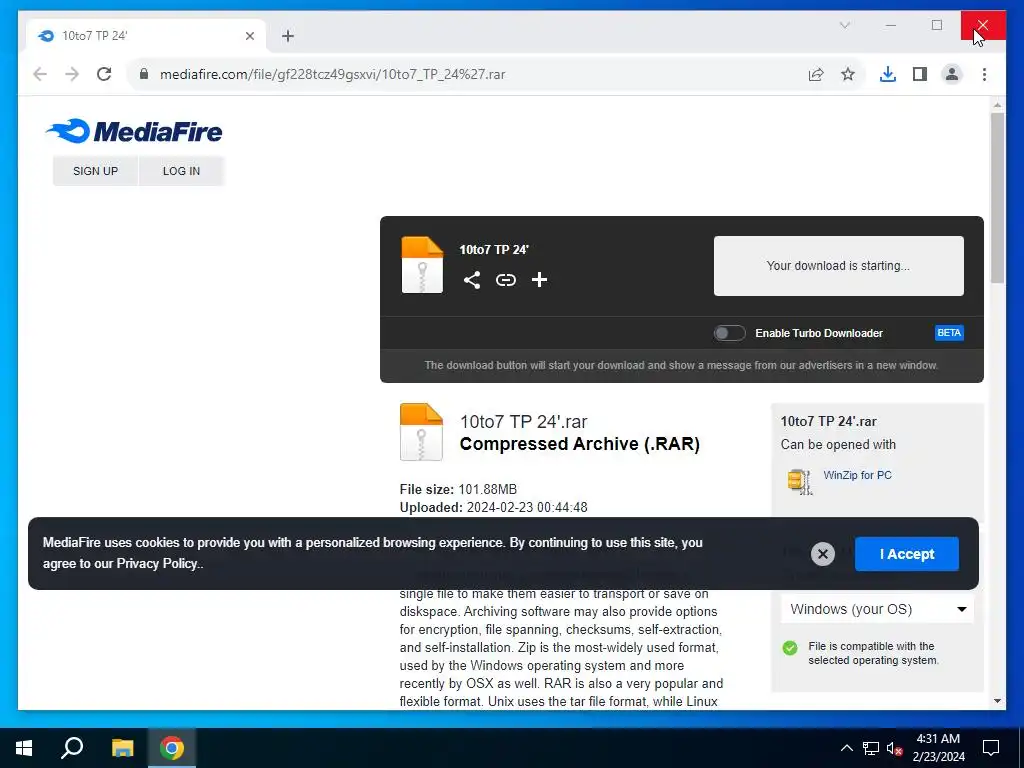Open the notification center

(991, 748)
